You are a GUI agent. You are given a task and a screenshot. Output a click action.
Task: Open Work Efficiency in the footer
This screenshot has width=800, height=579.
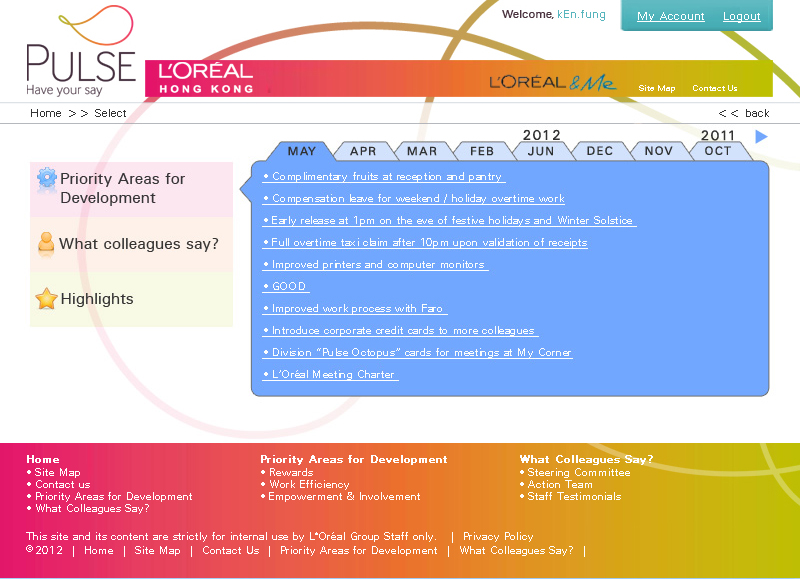309,484
